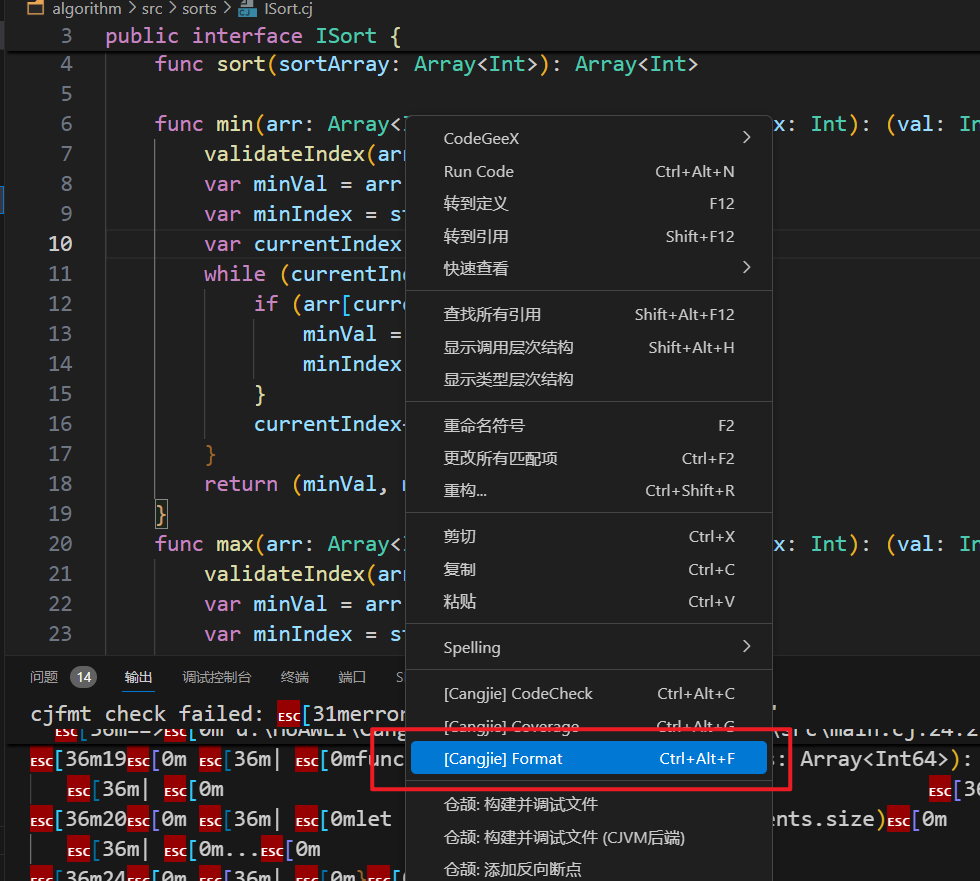Click the src breadcrumb segment
This screenshot has width=980, height=881.
[152, 9]
